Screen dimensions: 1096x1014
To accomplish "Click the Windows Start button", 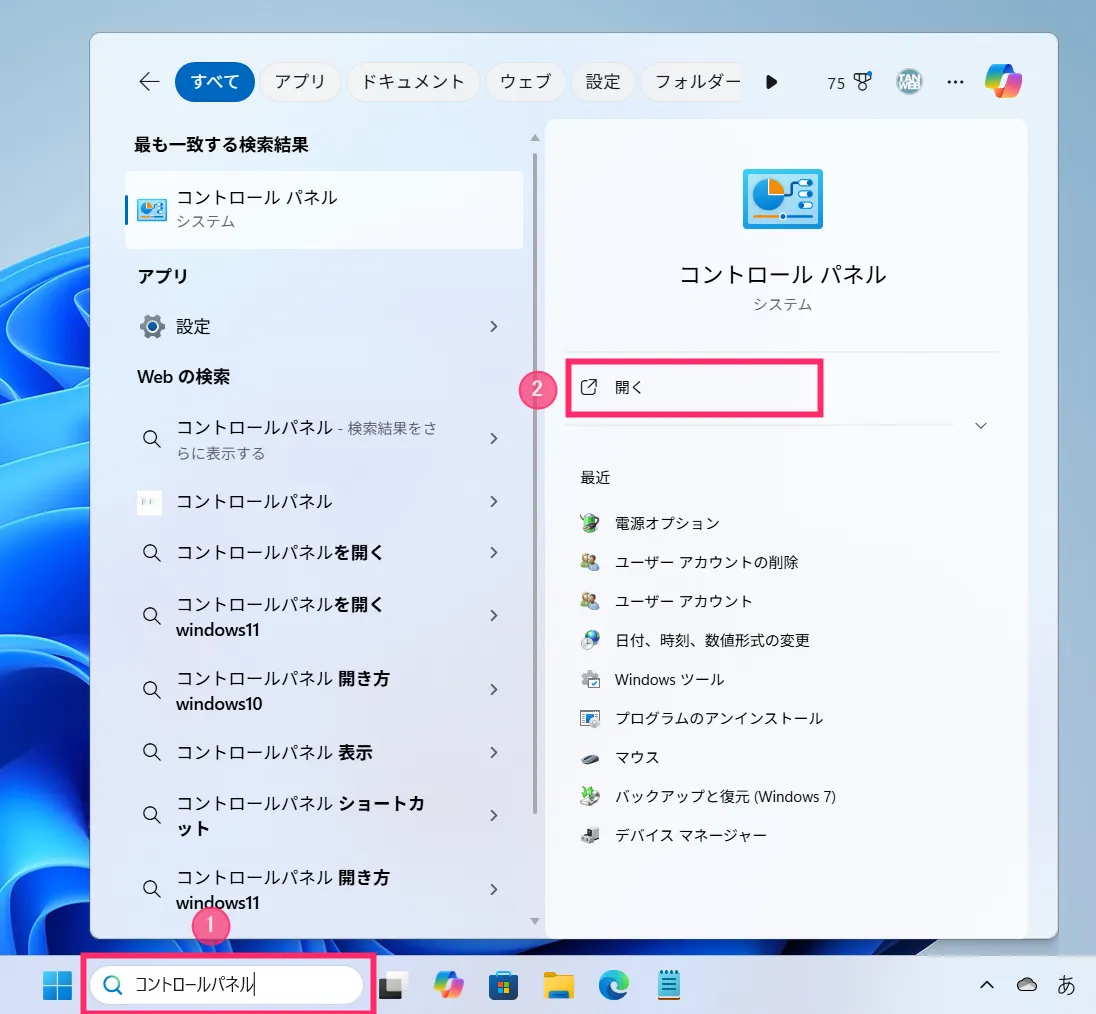I will click(x=57, y=985).
